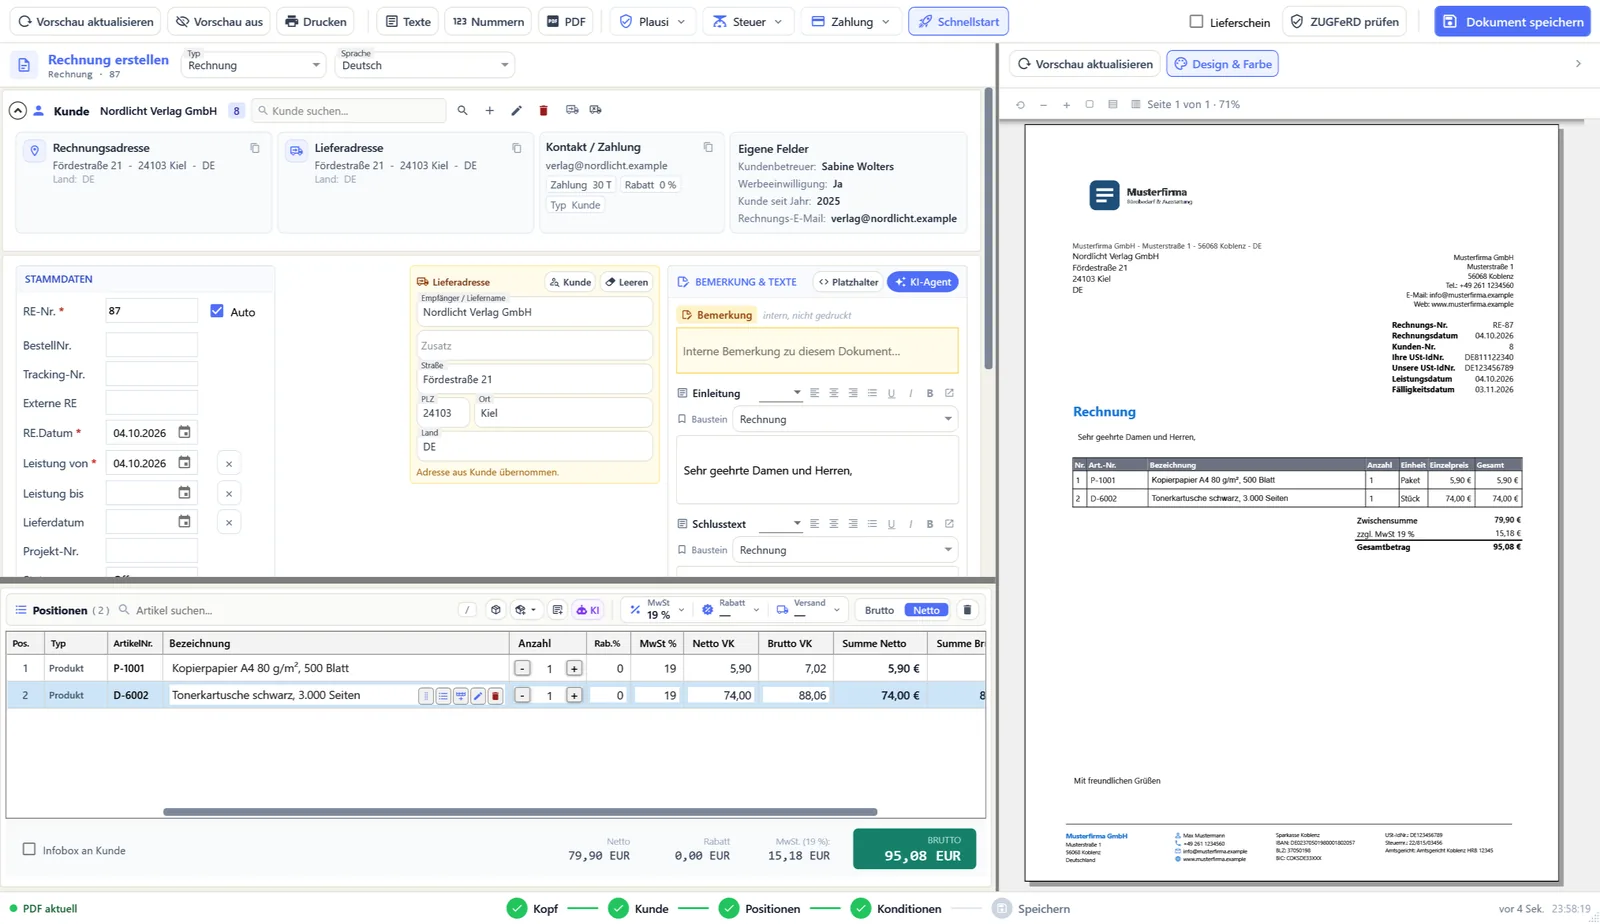Toggle the Auto checkbox for RE-Nr.
The width and height of the screenshot is (1600, 924).
[217, 312]
